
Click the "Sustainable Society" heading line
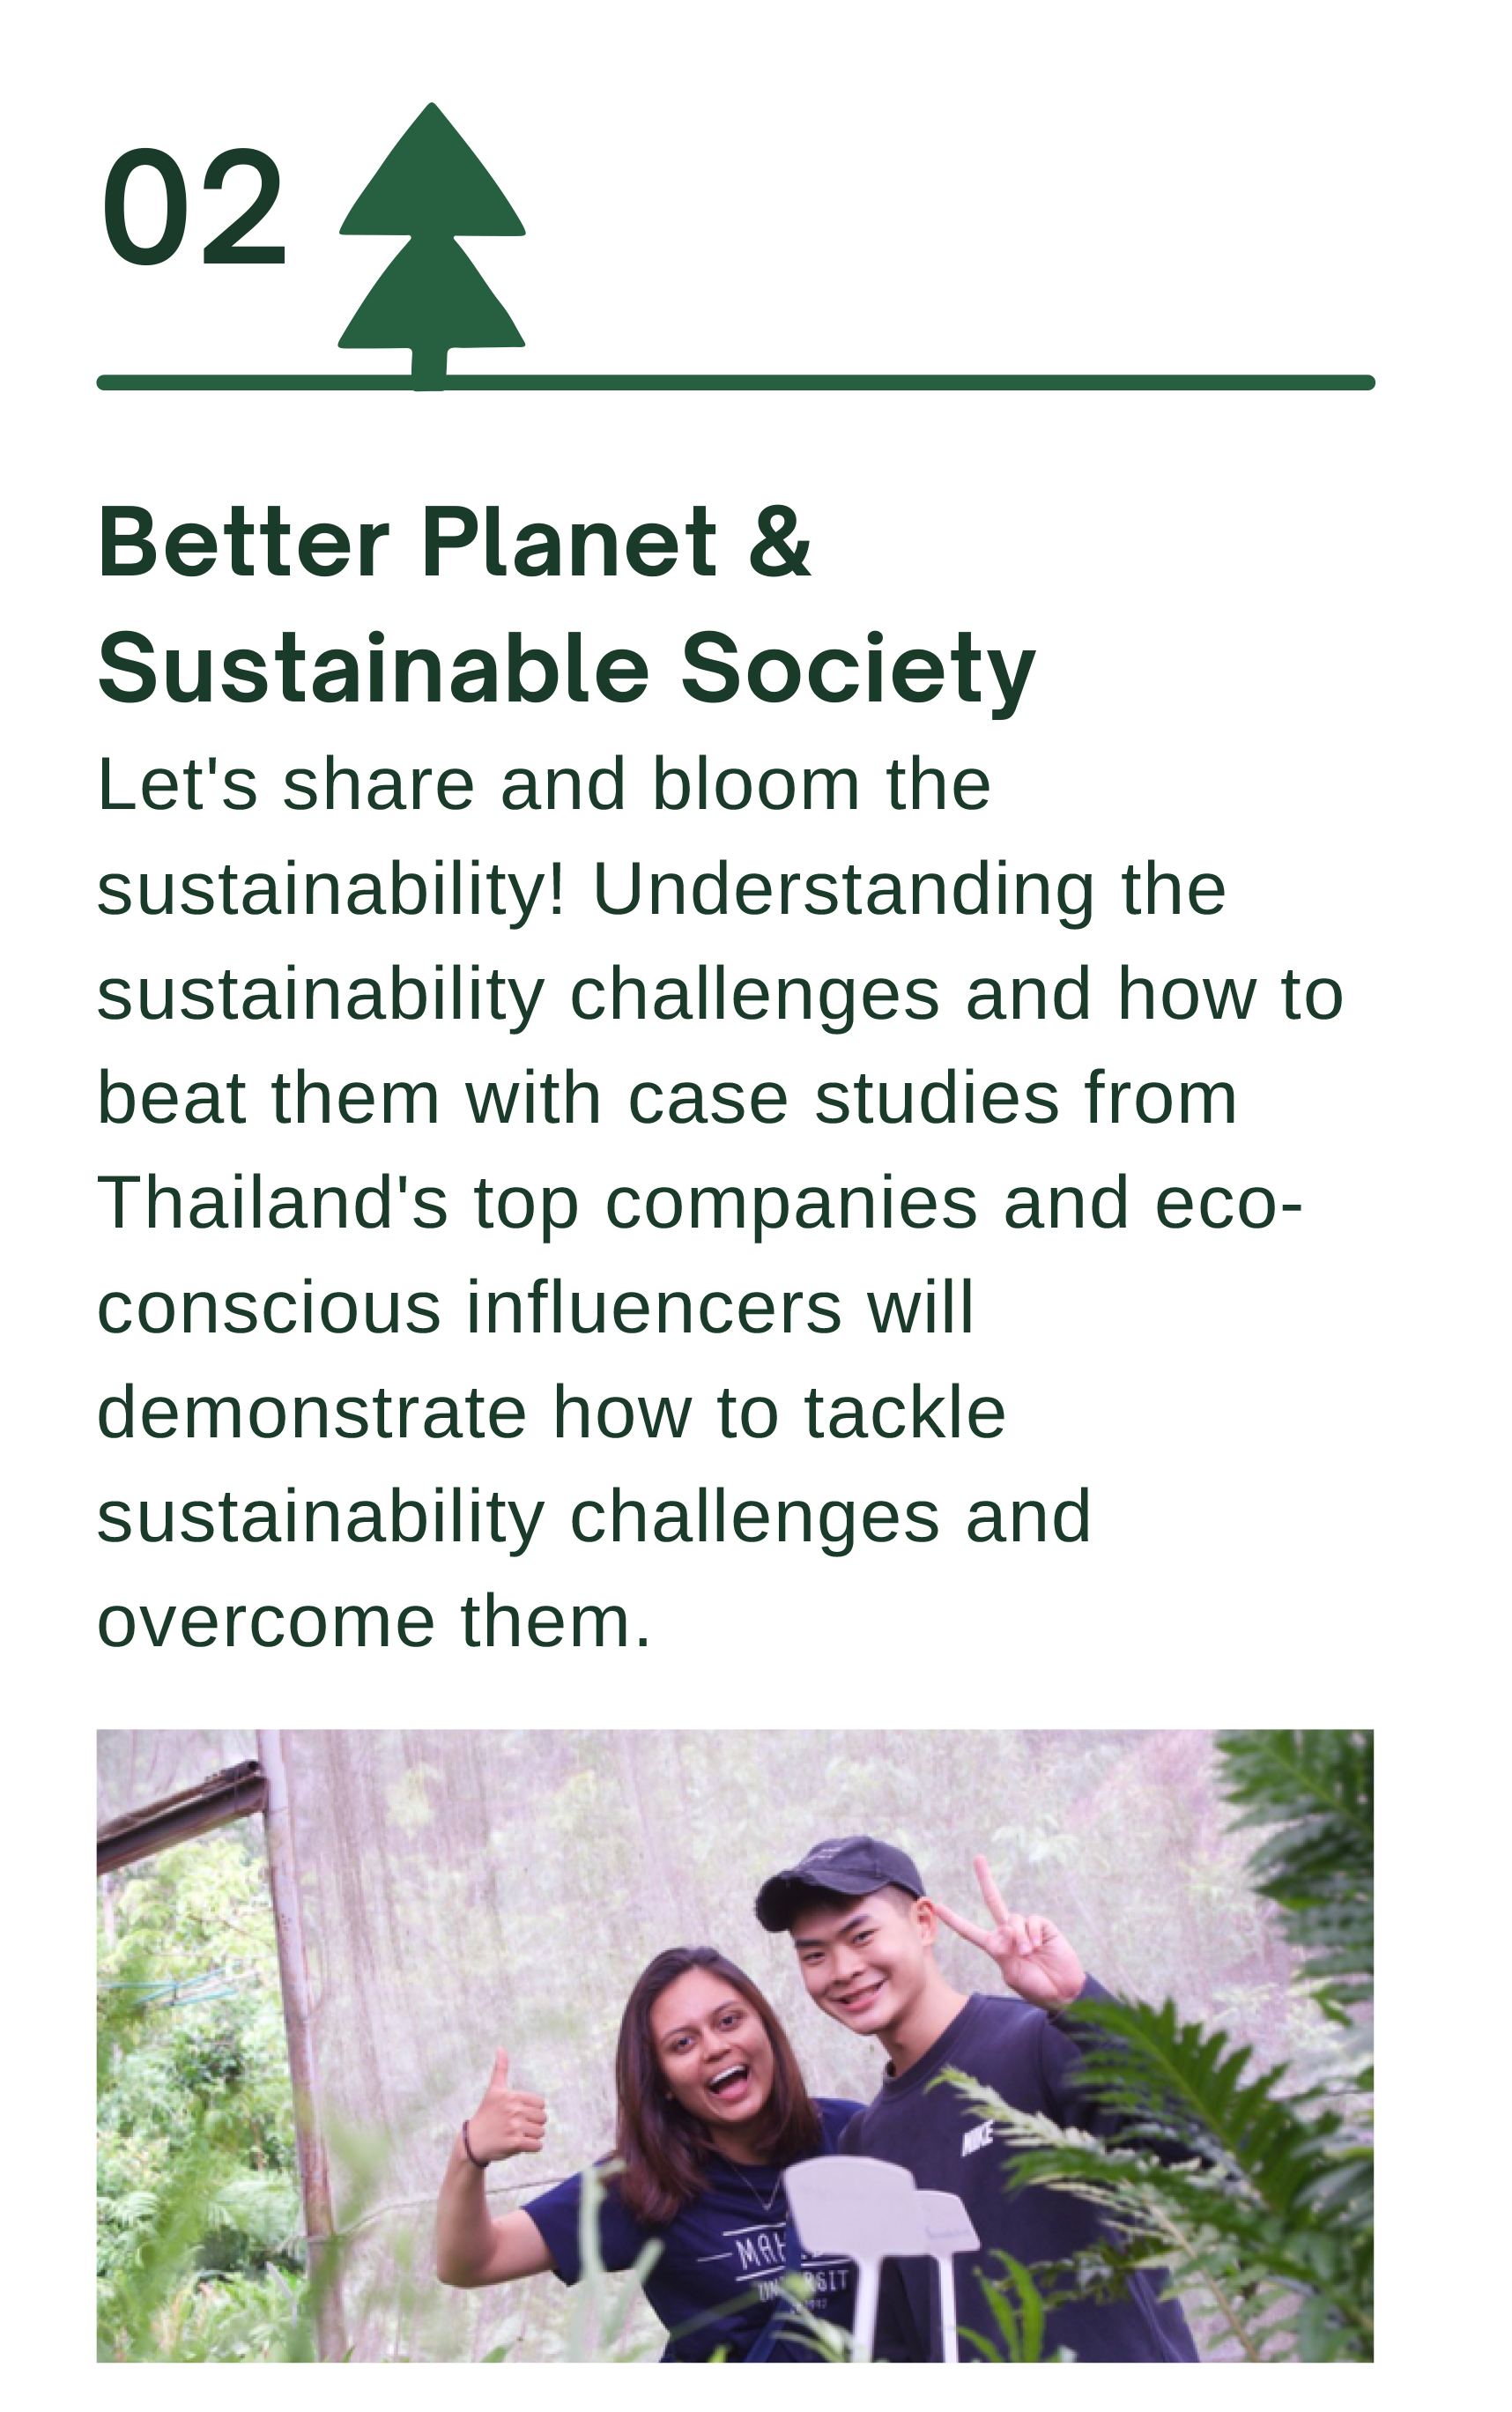(x=566, y=669)
